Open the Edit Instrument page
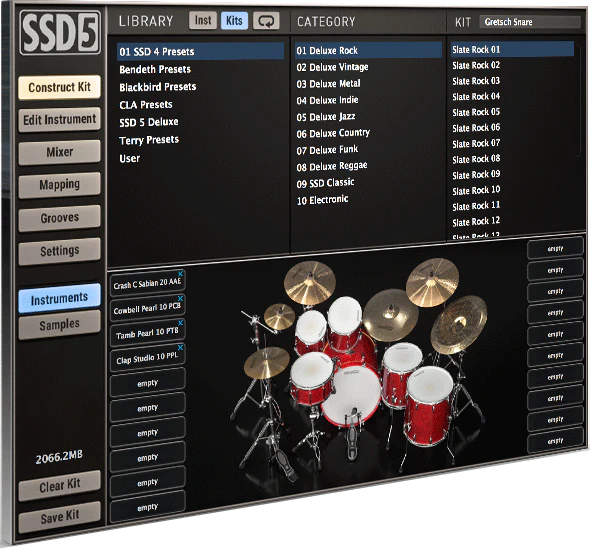Screen dimensions: 590x549 click(x=59, y=120)
